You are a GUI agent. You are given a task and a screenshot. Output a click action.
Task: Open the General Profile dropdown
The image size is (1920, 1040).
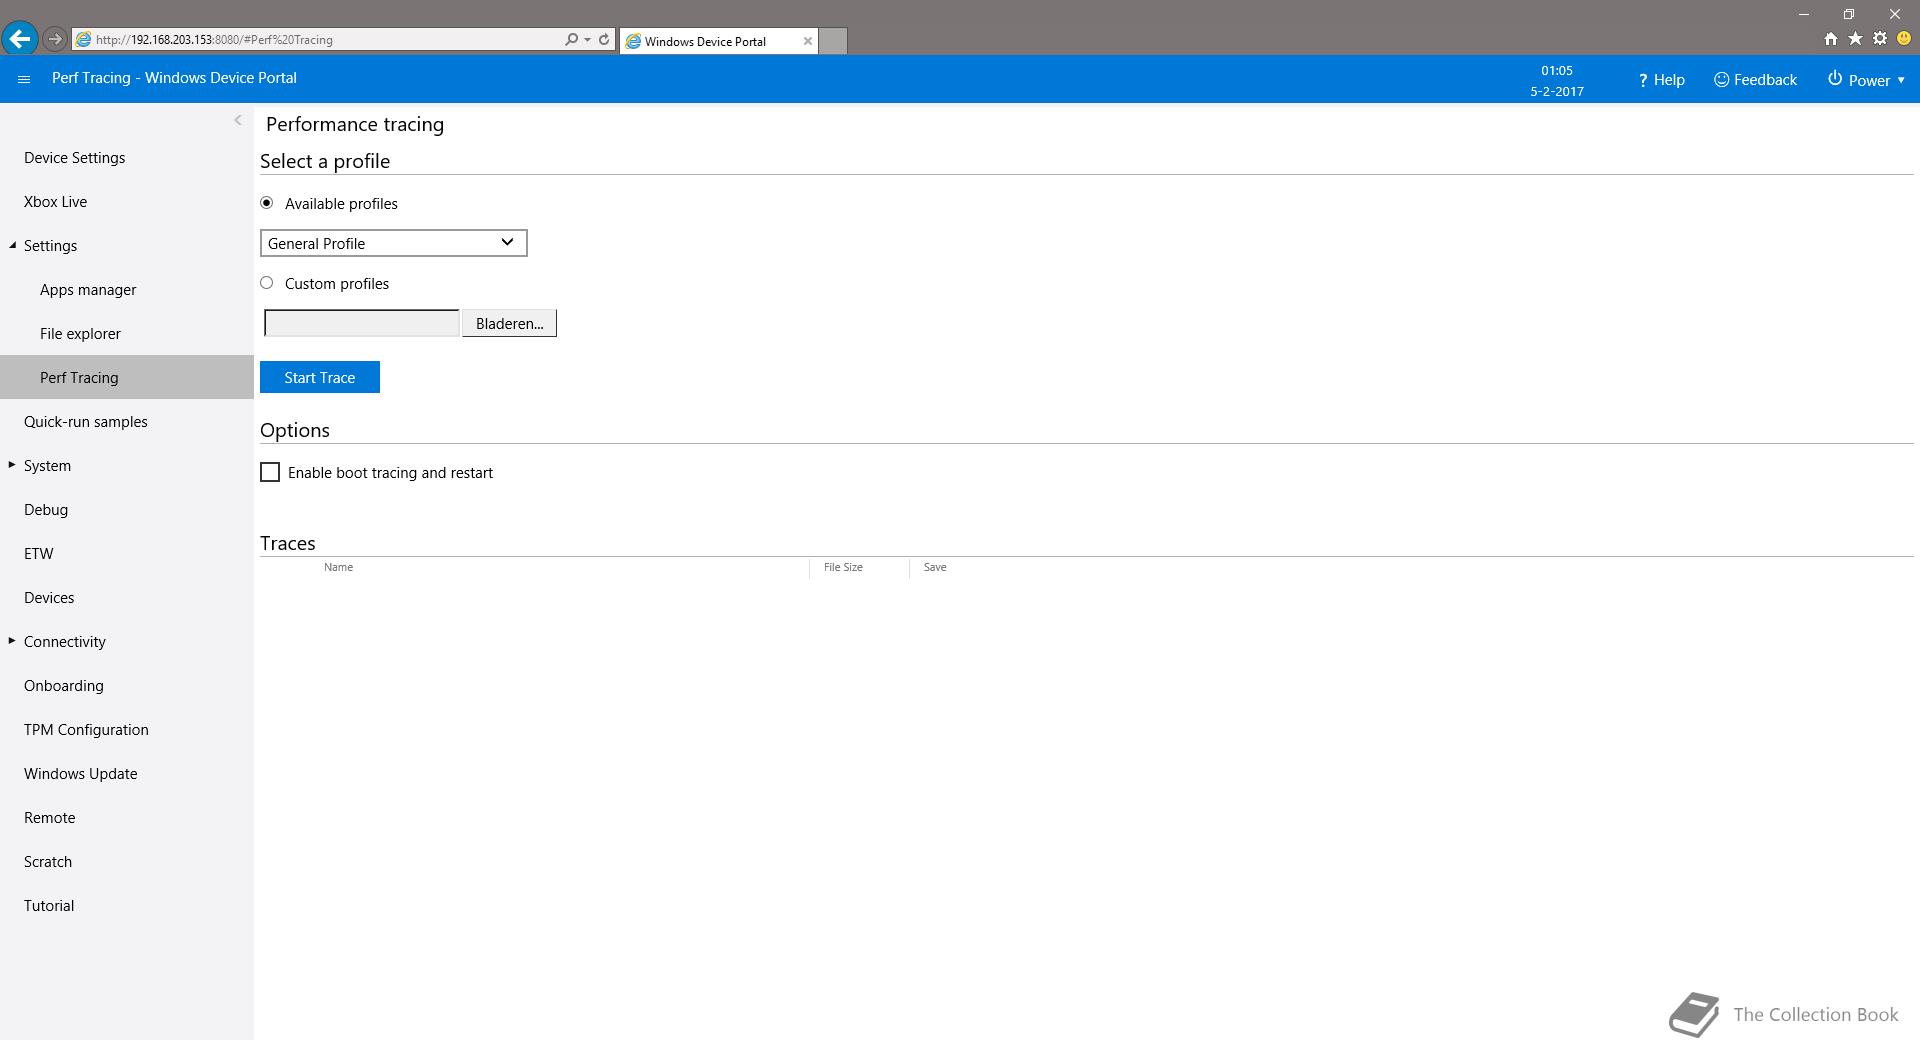point(393,243)
